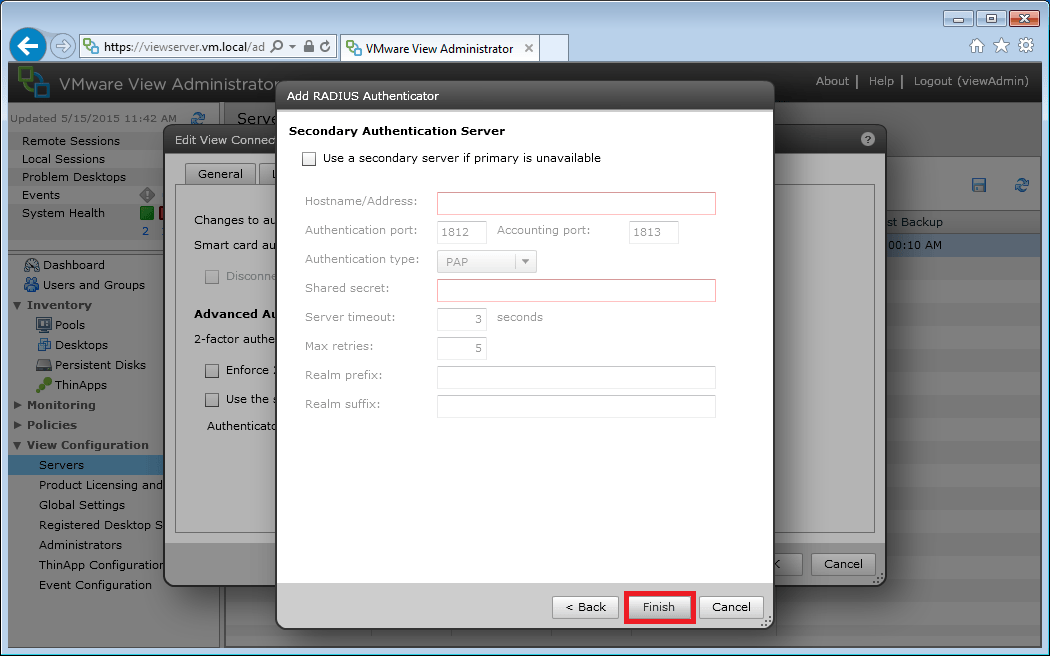Click the save (floppy disk) icon
1050x656 pixels.
tap(978, 185)
